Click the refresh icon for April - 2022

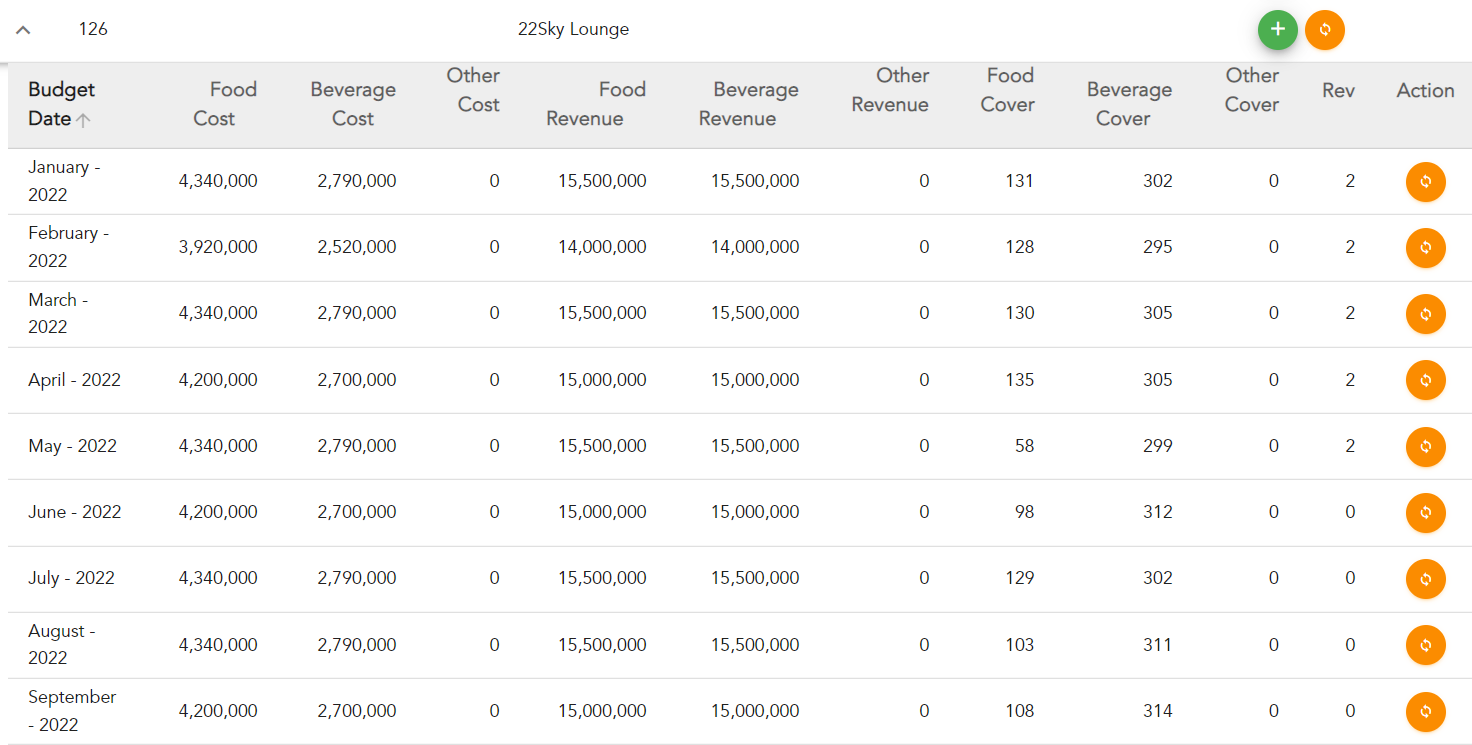click(x=1425, y=380)
